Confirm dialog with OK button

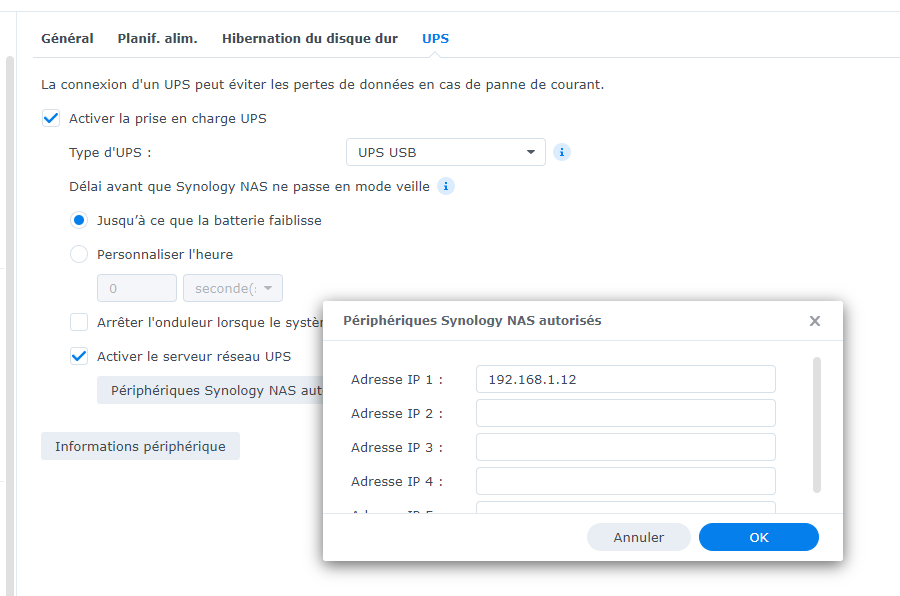coord(758,537)
